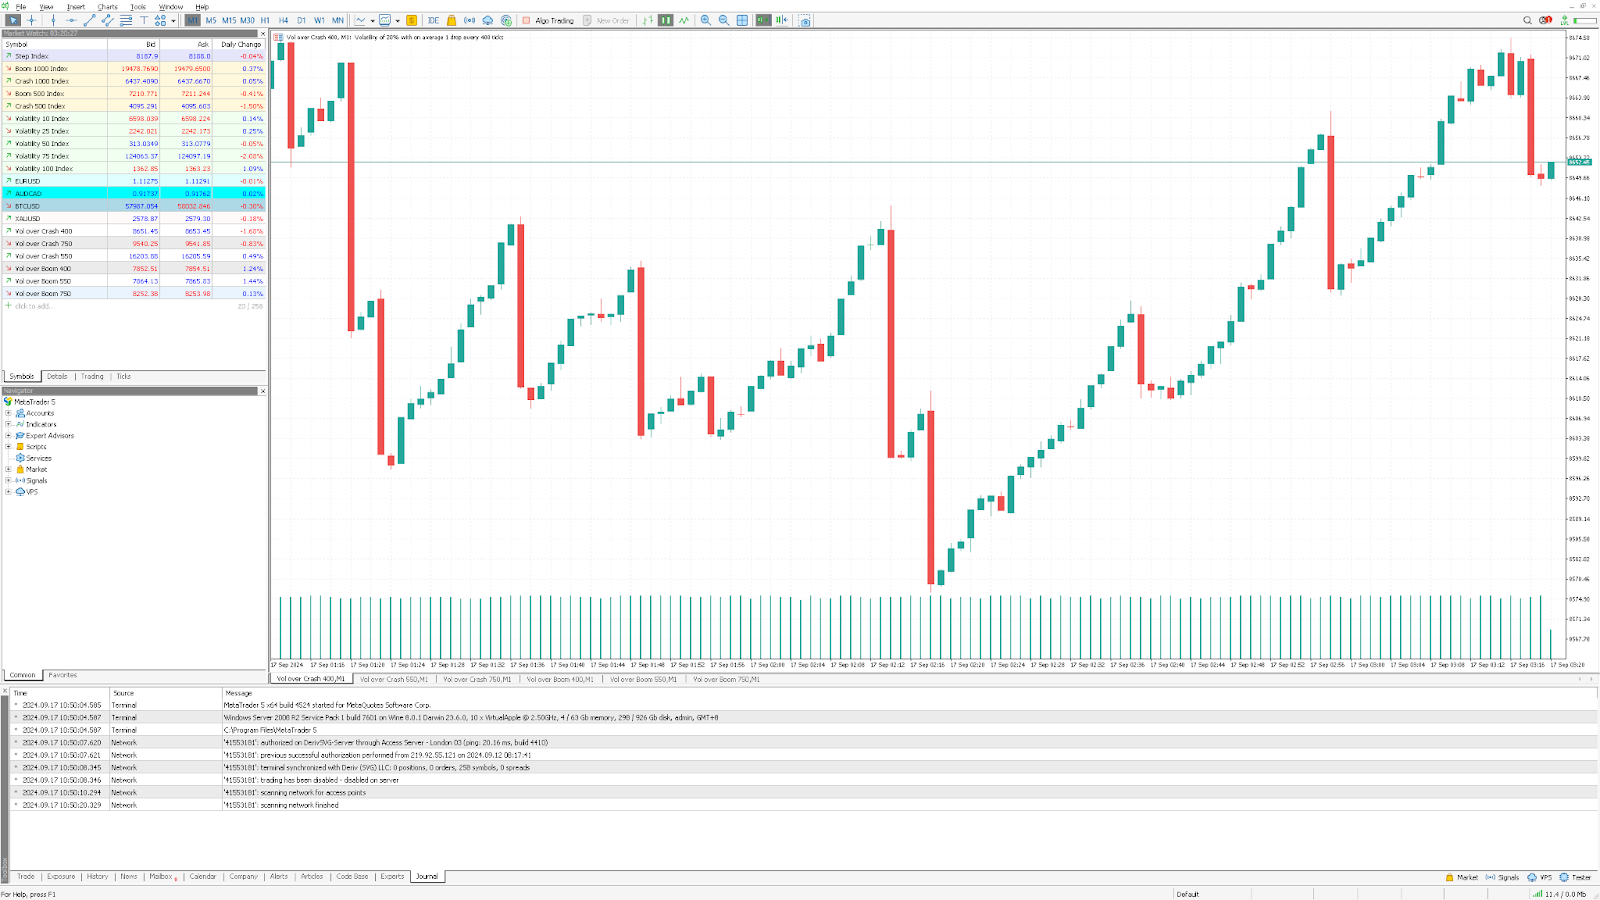Enable Algo Trading
Image resolution: width=1600 pixels, height=900 pixels.
(545, 20)
